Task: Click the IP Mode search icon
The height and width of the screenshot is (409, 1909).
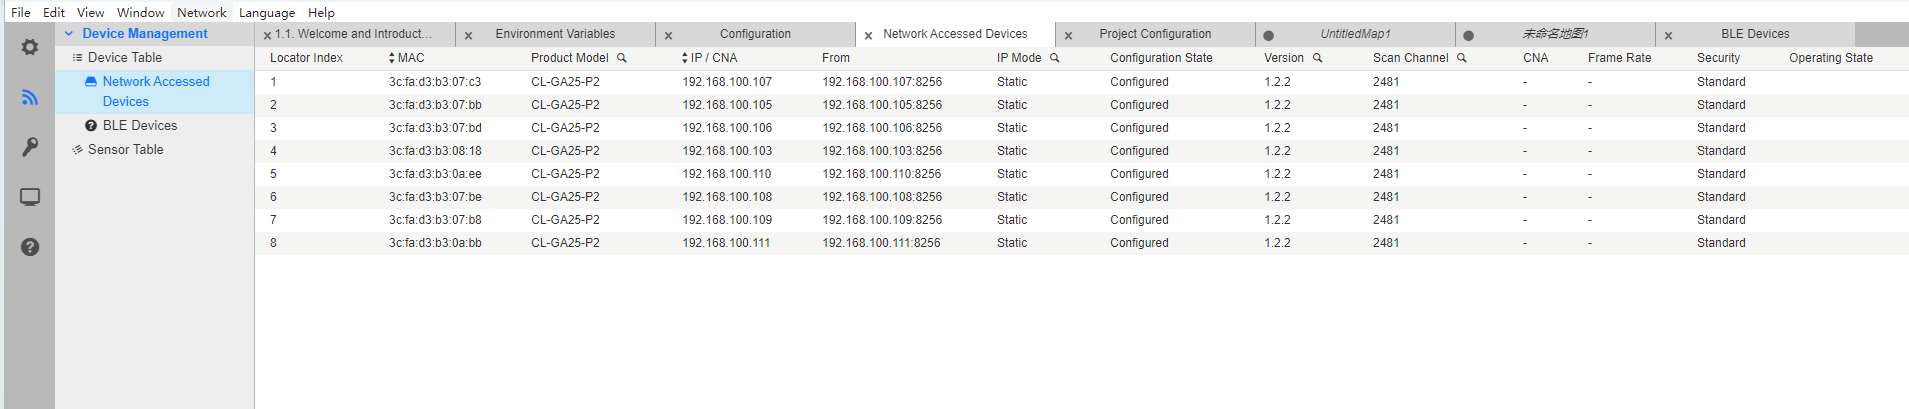Action: point(1054,58)
